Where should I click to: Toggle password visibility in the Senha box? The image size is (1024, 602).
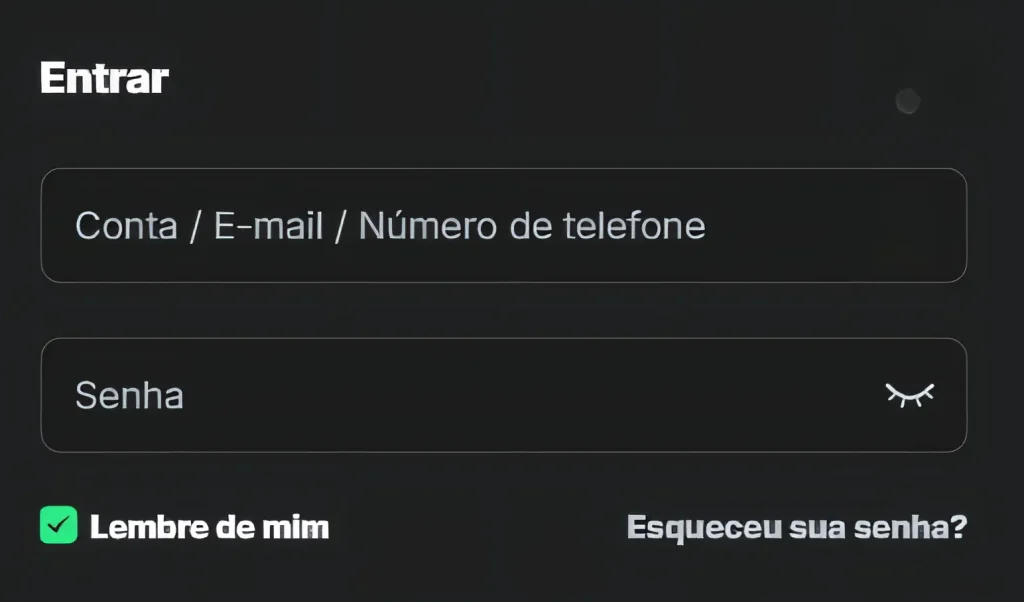(910, 395)
